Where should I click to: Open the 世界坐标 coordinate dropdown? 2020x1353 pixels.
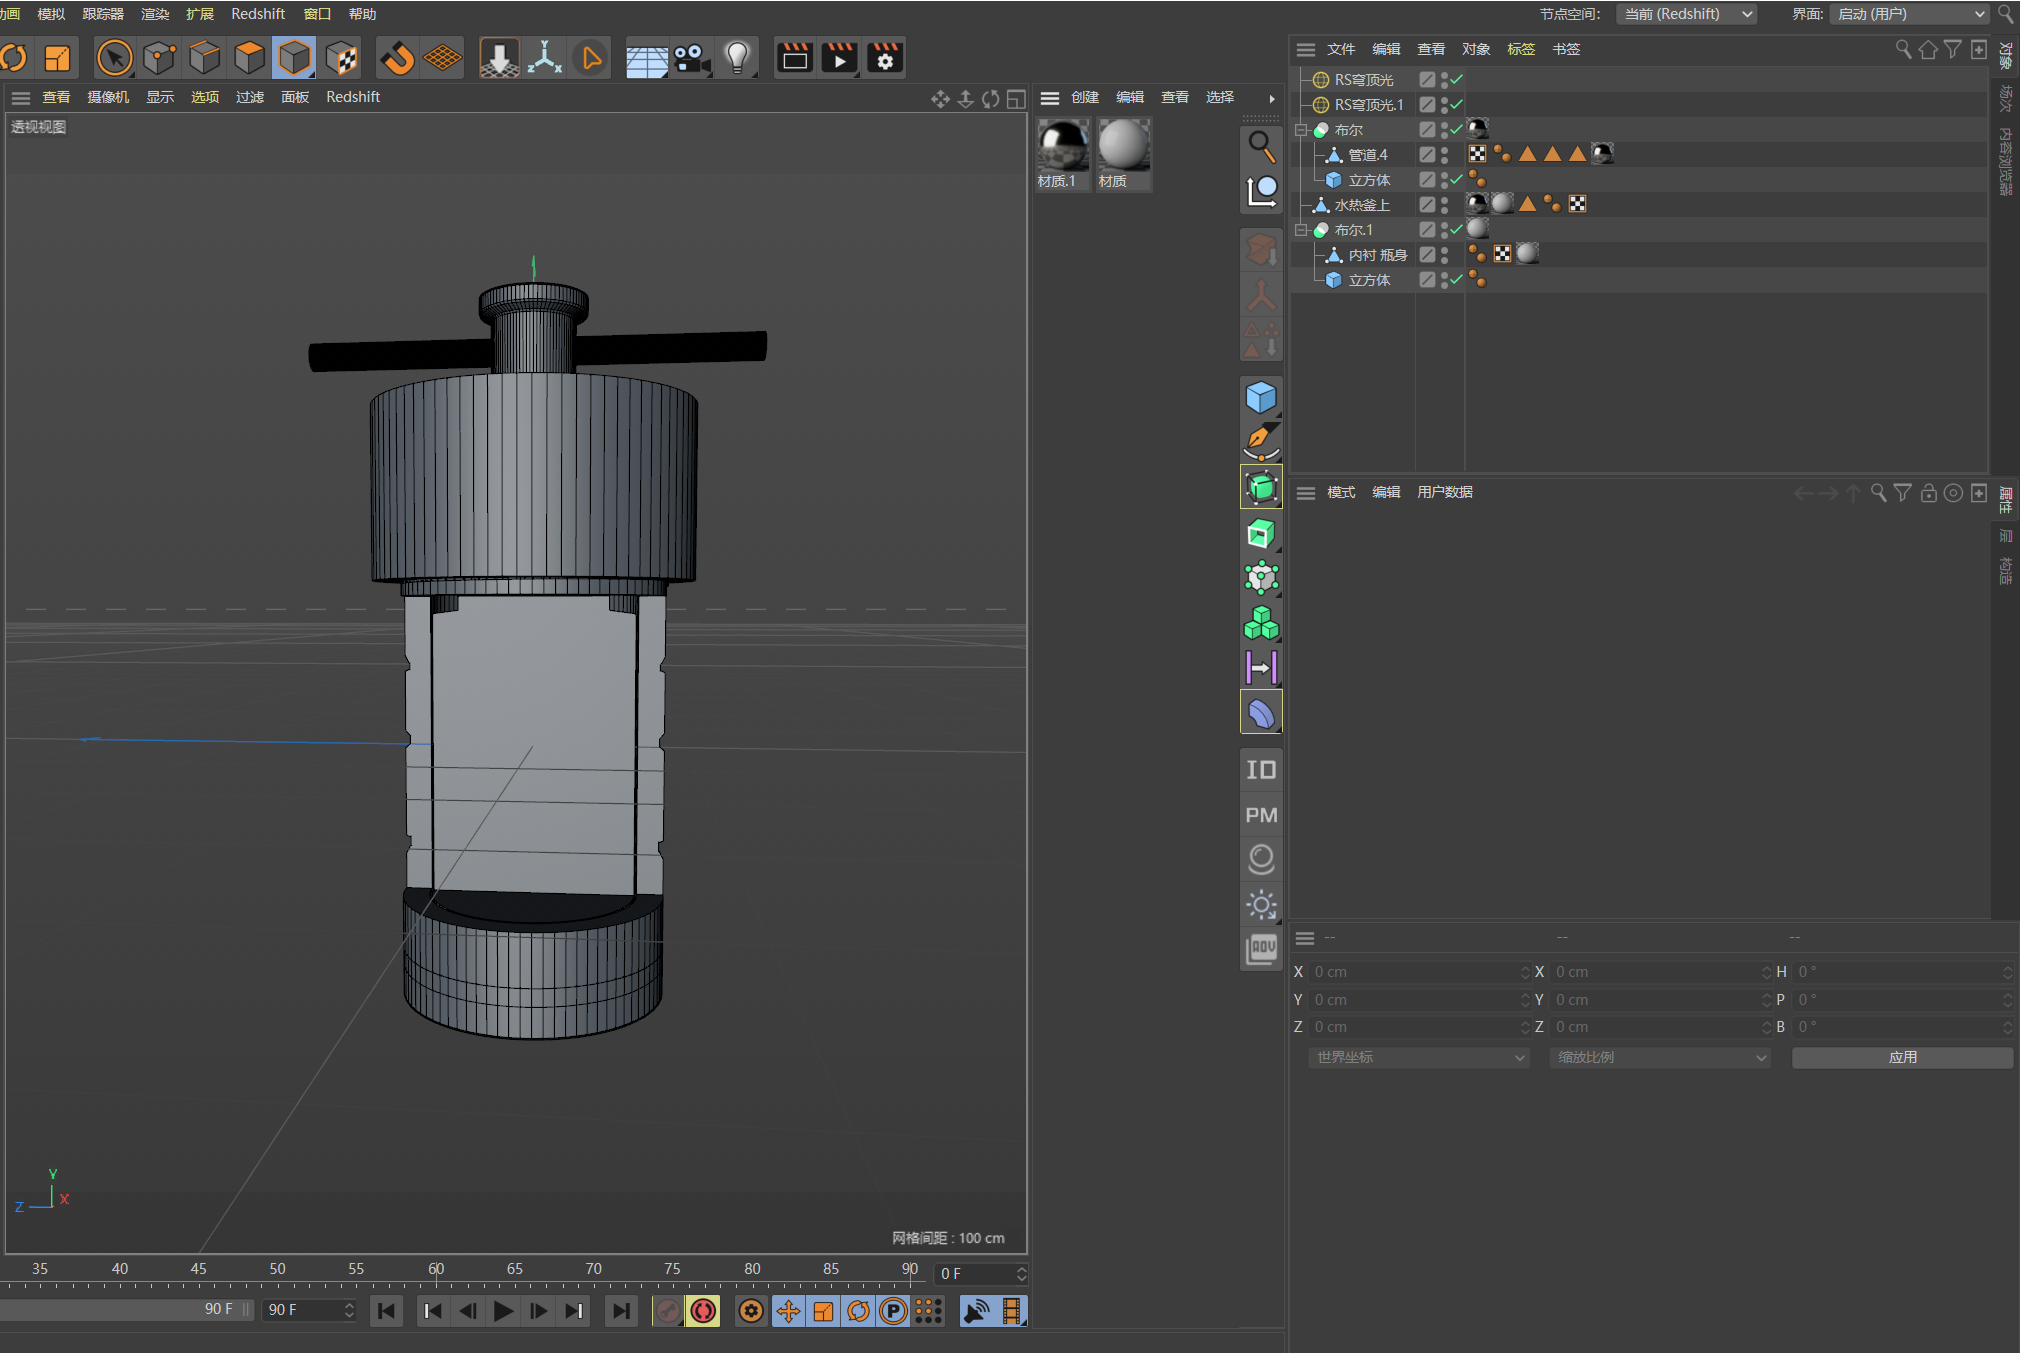[1419, 1058]
